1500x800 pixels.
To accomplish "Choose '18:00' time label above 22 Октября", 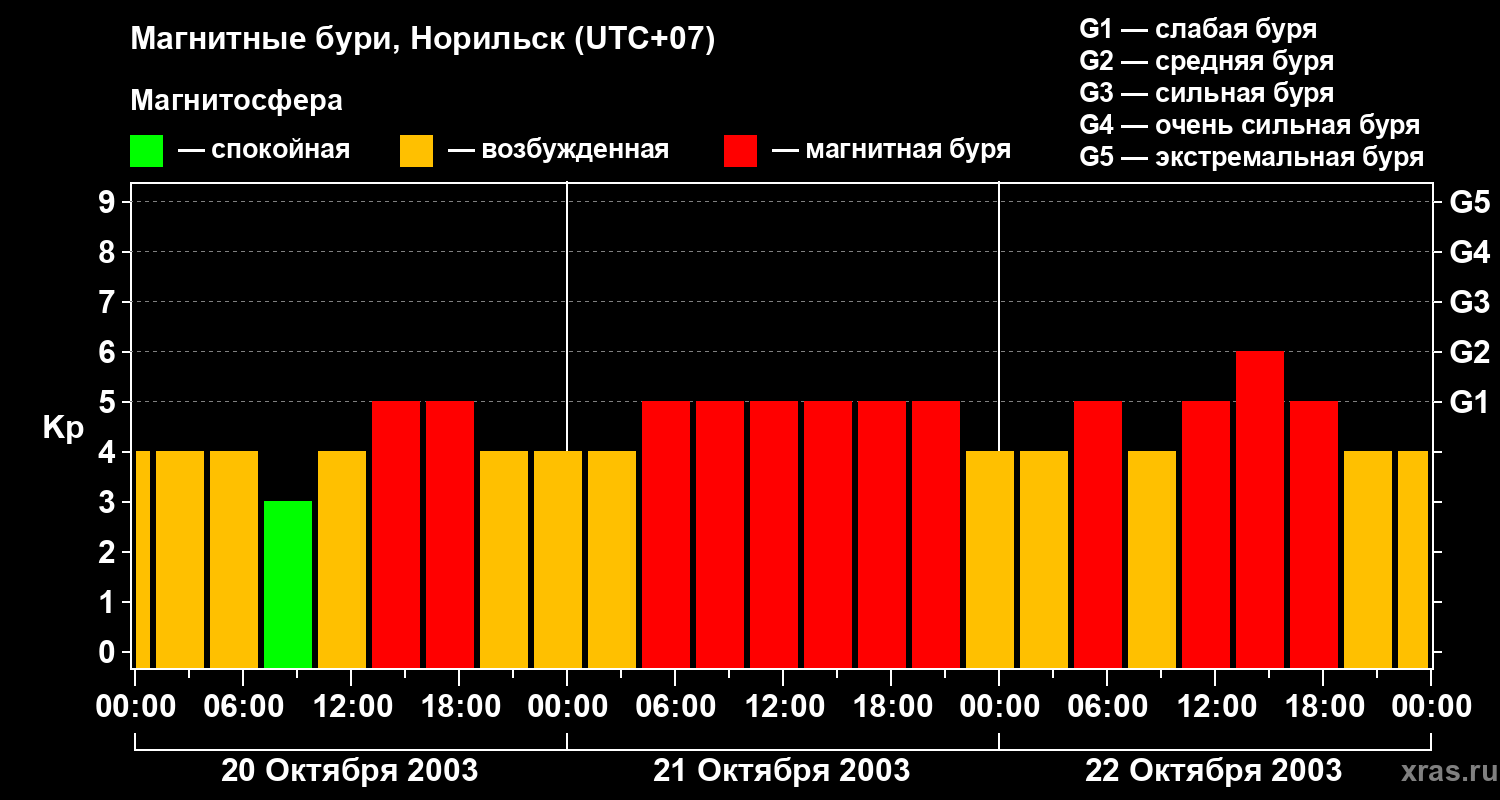I will (x=1323, y=706).
